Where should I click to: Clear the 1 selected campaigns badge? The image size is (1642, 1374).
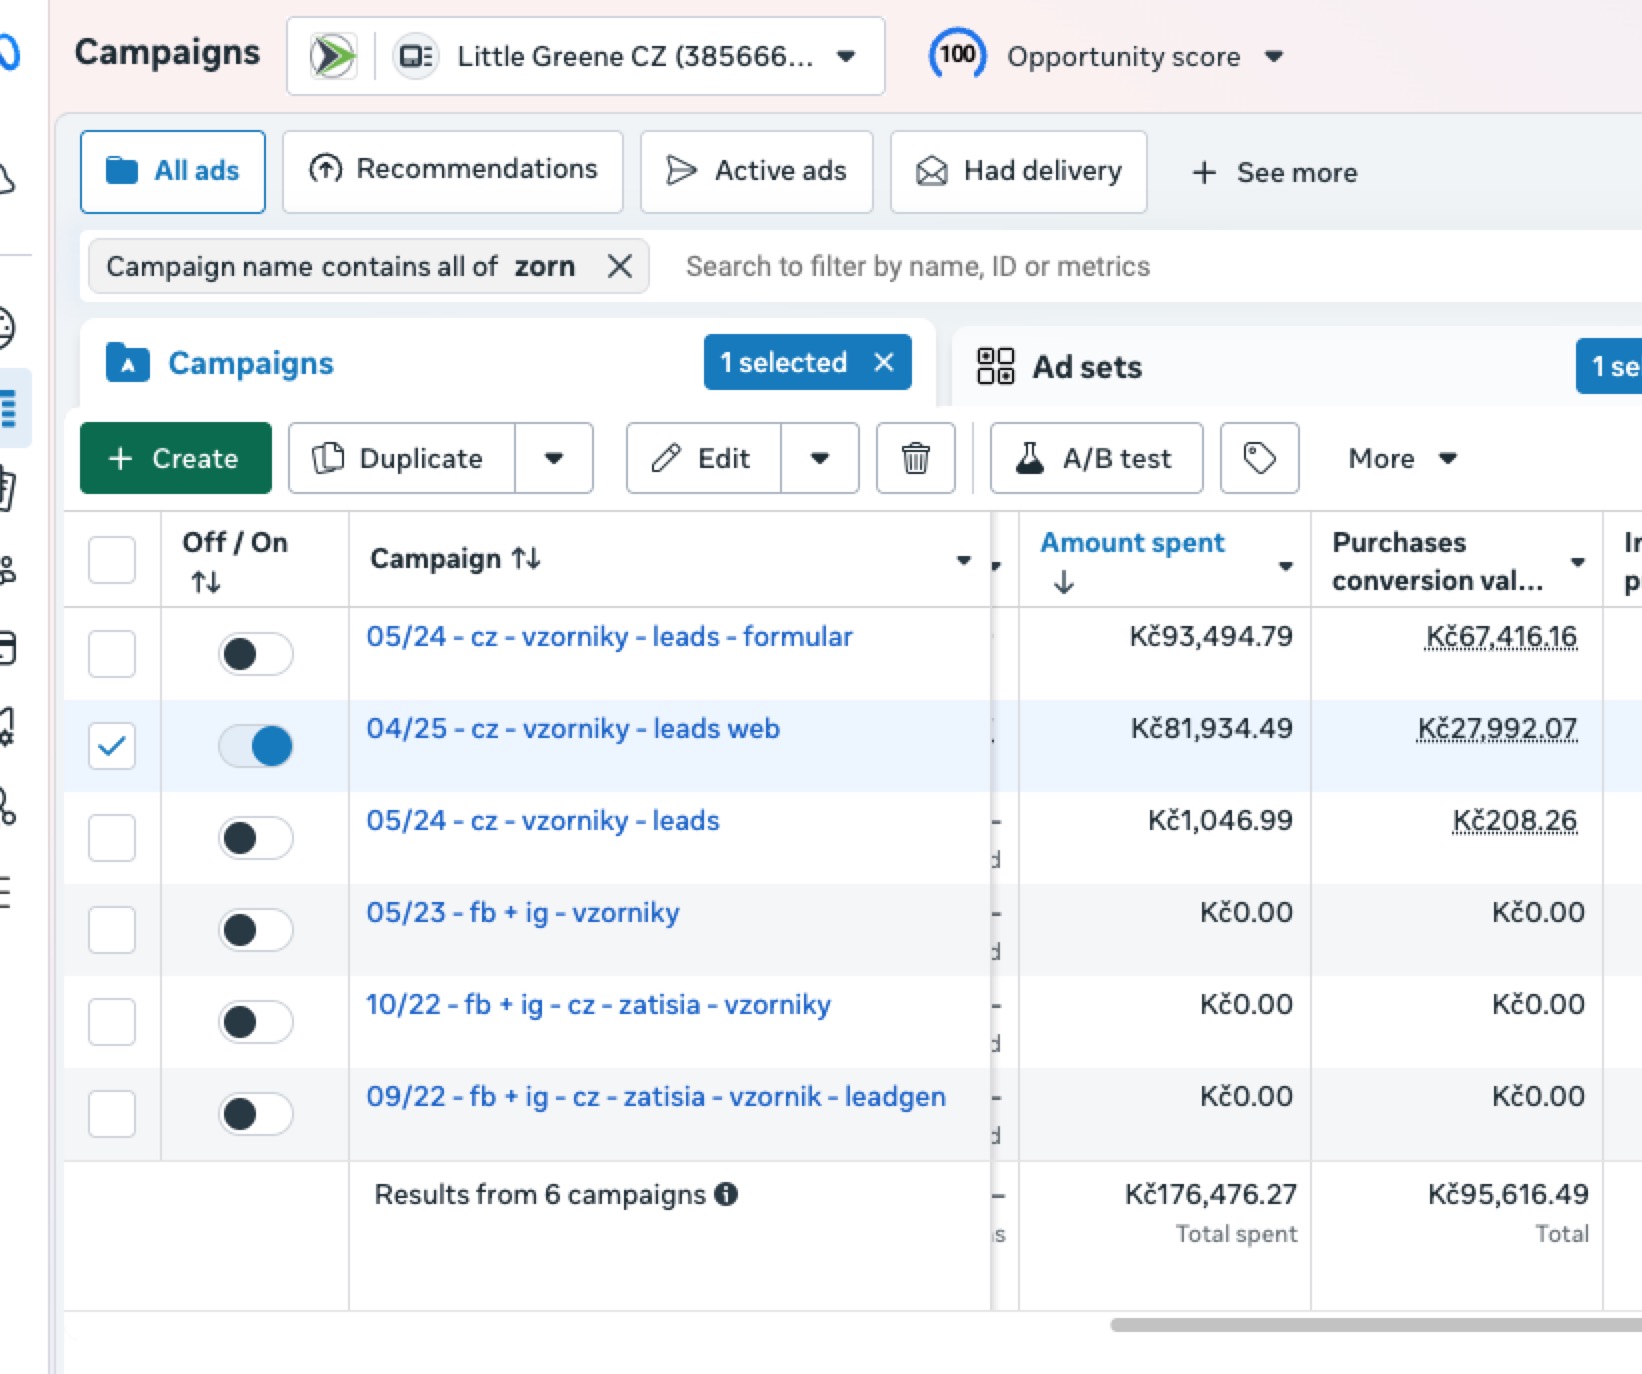884,362
